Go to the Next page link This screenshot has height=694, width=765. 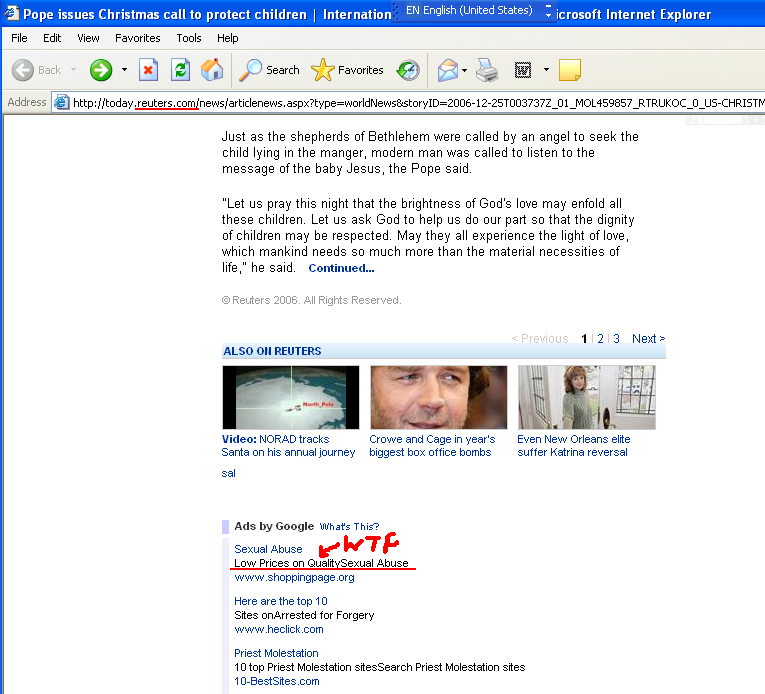point(648,339)
